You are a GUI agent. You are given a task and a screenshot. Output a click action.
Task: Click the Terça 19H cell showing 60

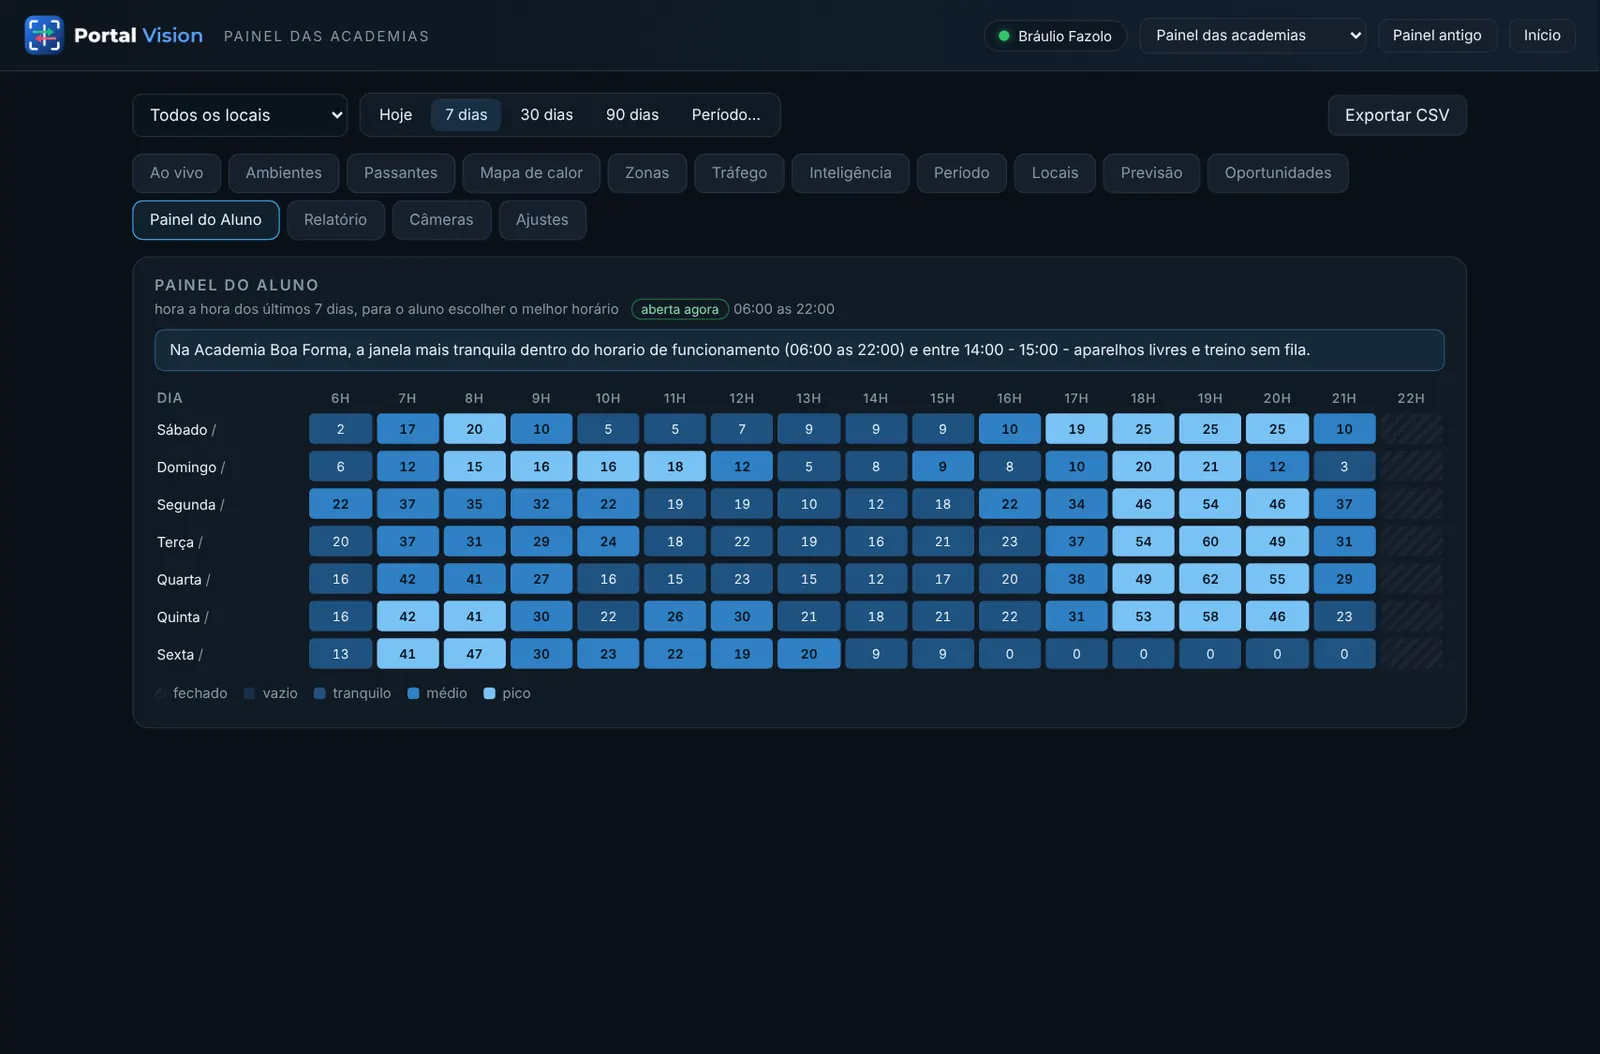[1210, 541]
